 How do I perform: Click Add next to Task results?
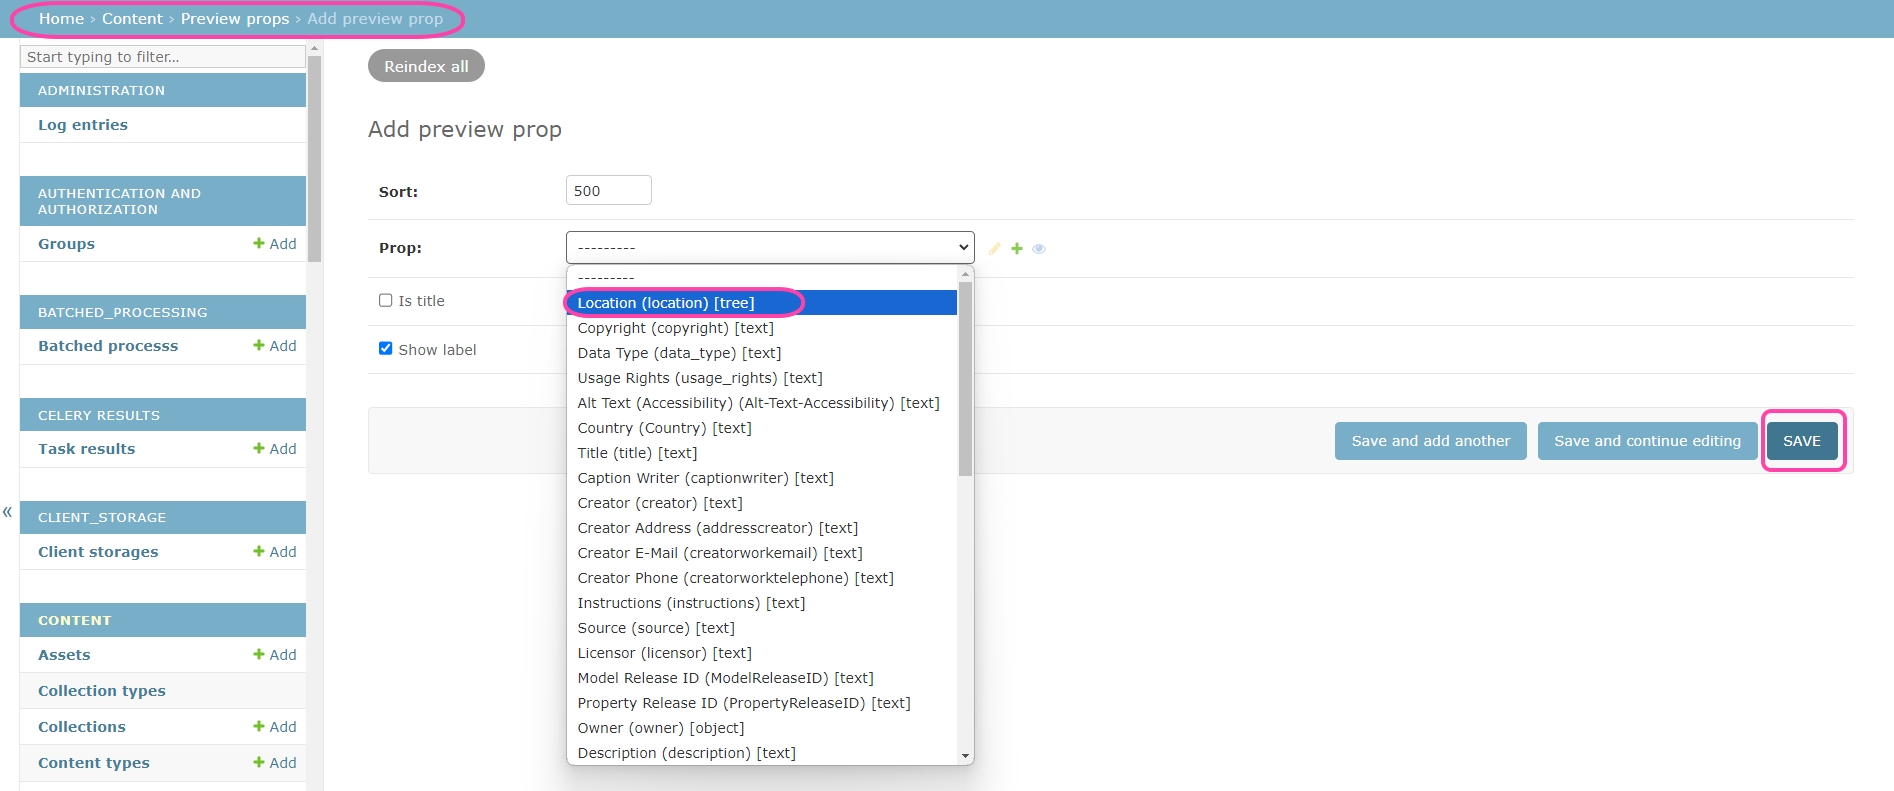[275, 449]
